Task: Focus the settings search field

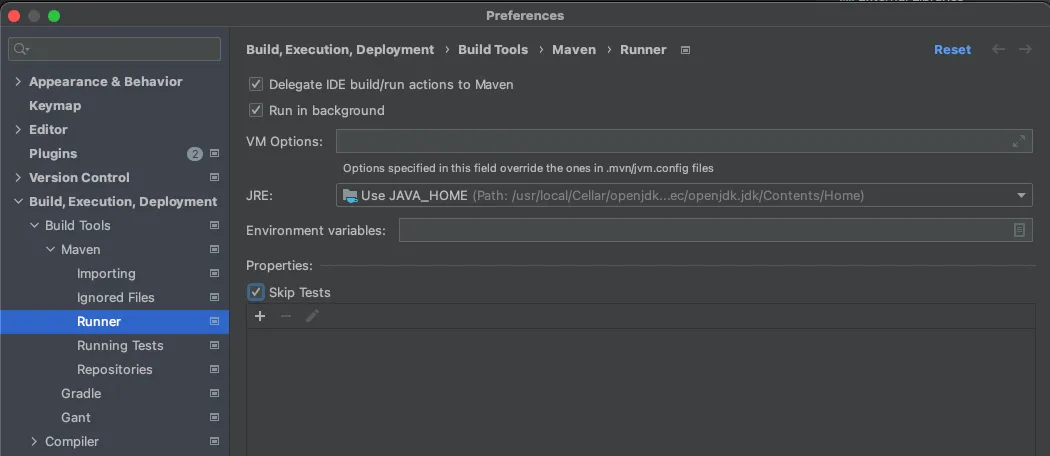Action: click(122, 49)
